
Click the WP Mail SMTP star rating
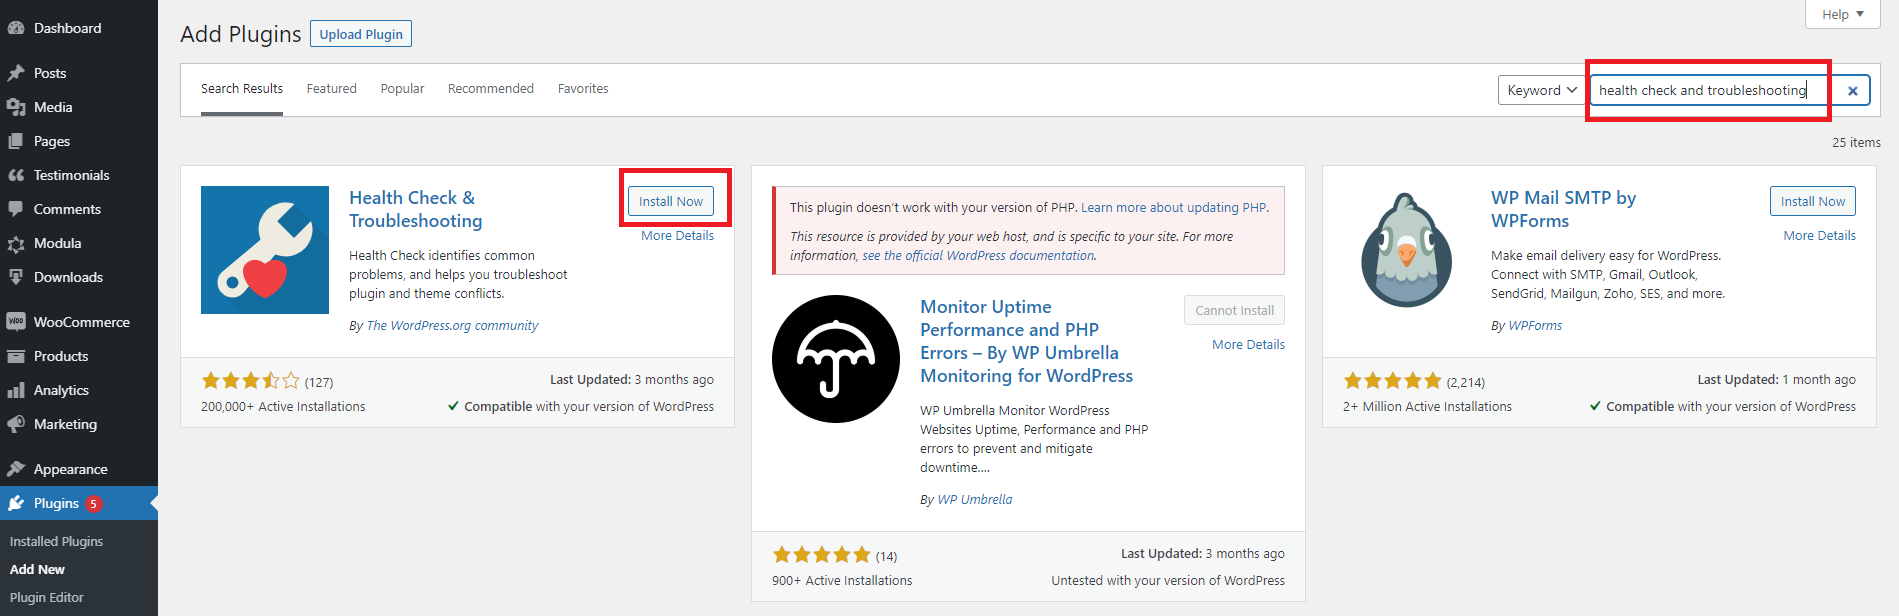1393,381
